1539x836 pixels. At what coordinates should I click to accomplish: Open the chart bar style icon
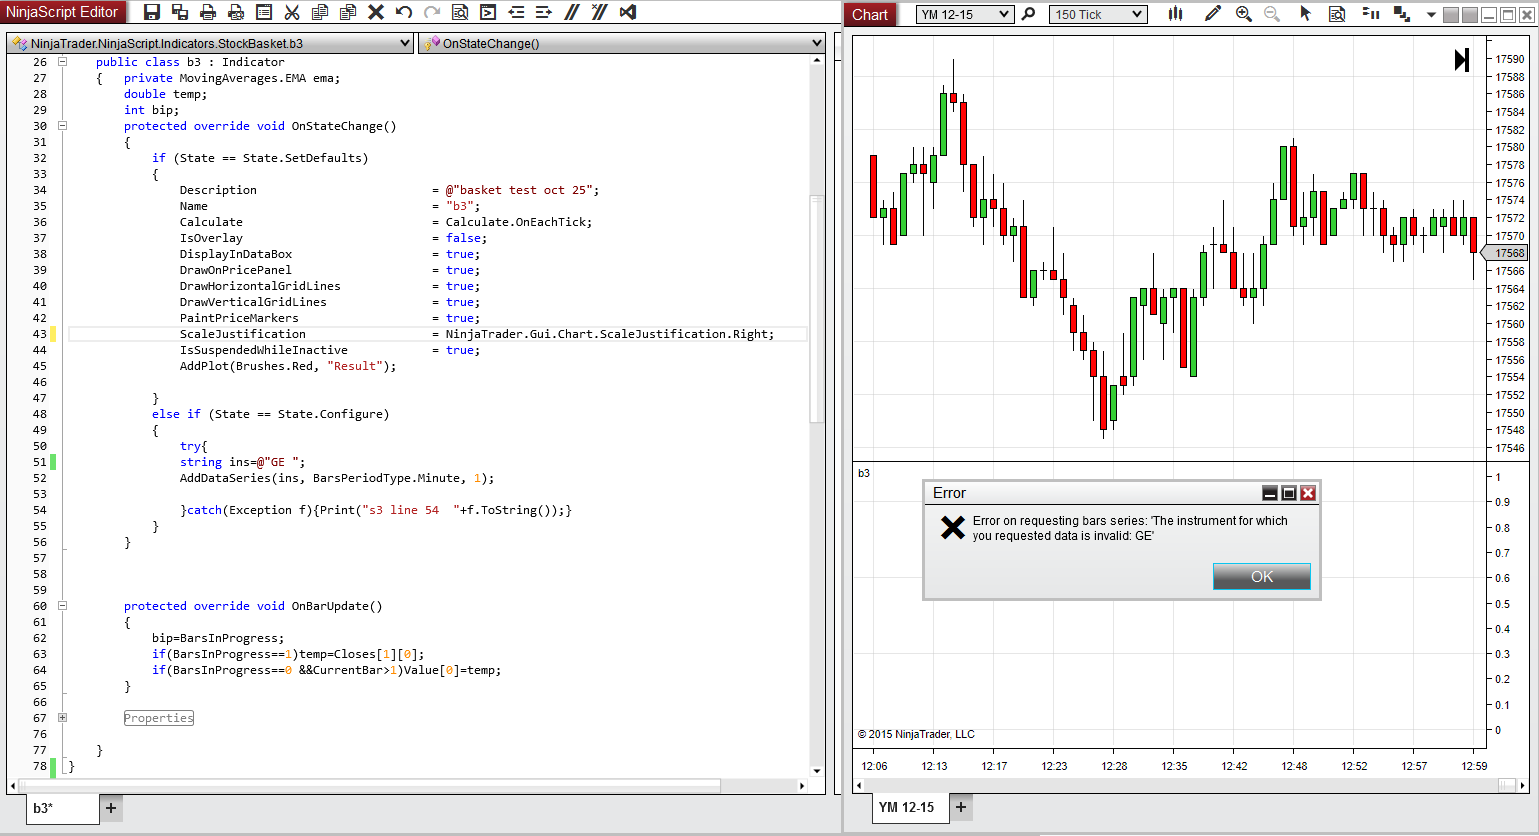pyautogui.click(x=1176, y=14)
